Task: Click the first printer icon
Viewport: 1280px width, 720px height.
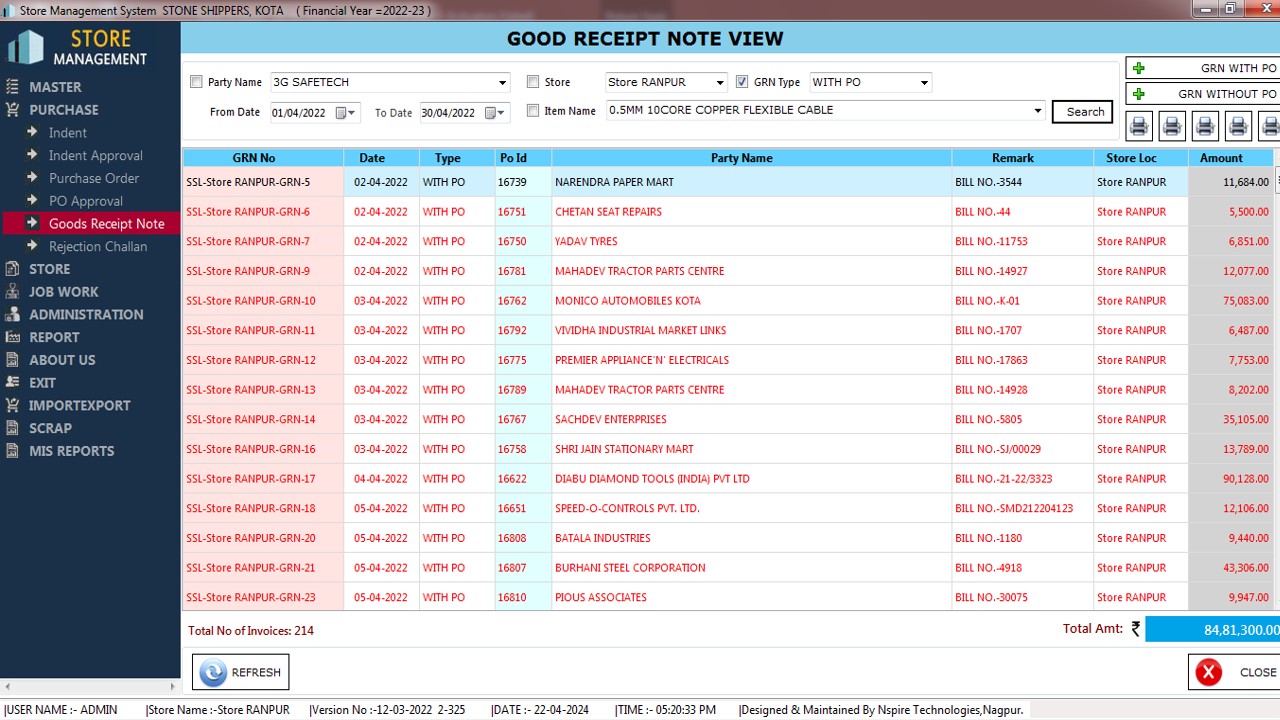Action: 1139,126
